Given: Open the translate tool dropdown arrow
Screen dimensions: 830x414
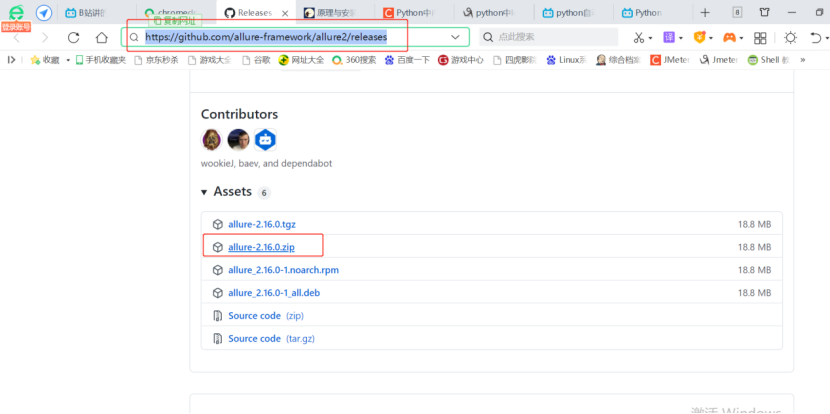Looking at the screenshot, I should pyautogui.click(x=681, y=38).
